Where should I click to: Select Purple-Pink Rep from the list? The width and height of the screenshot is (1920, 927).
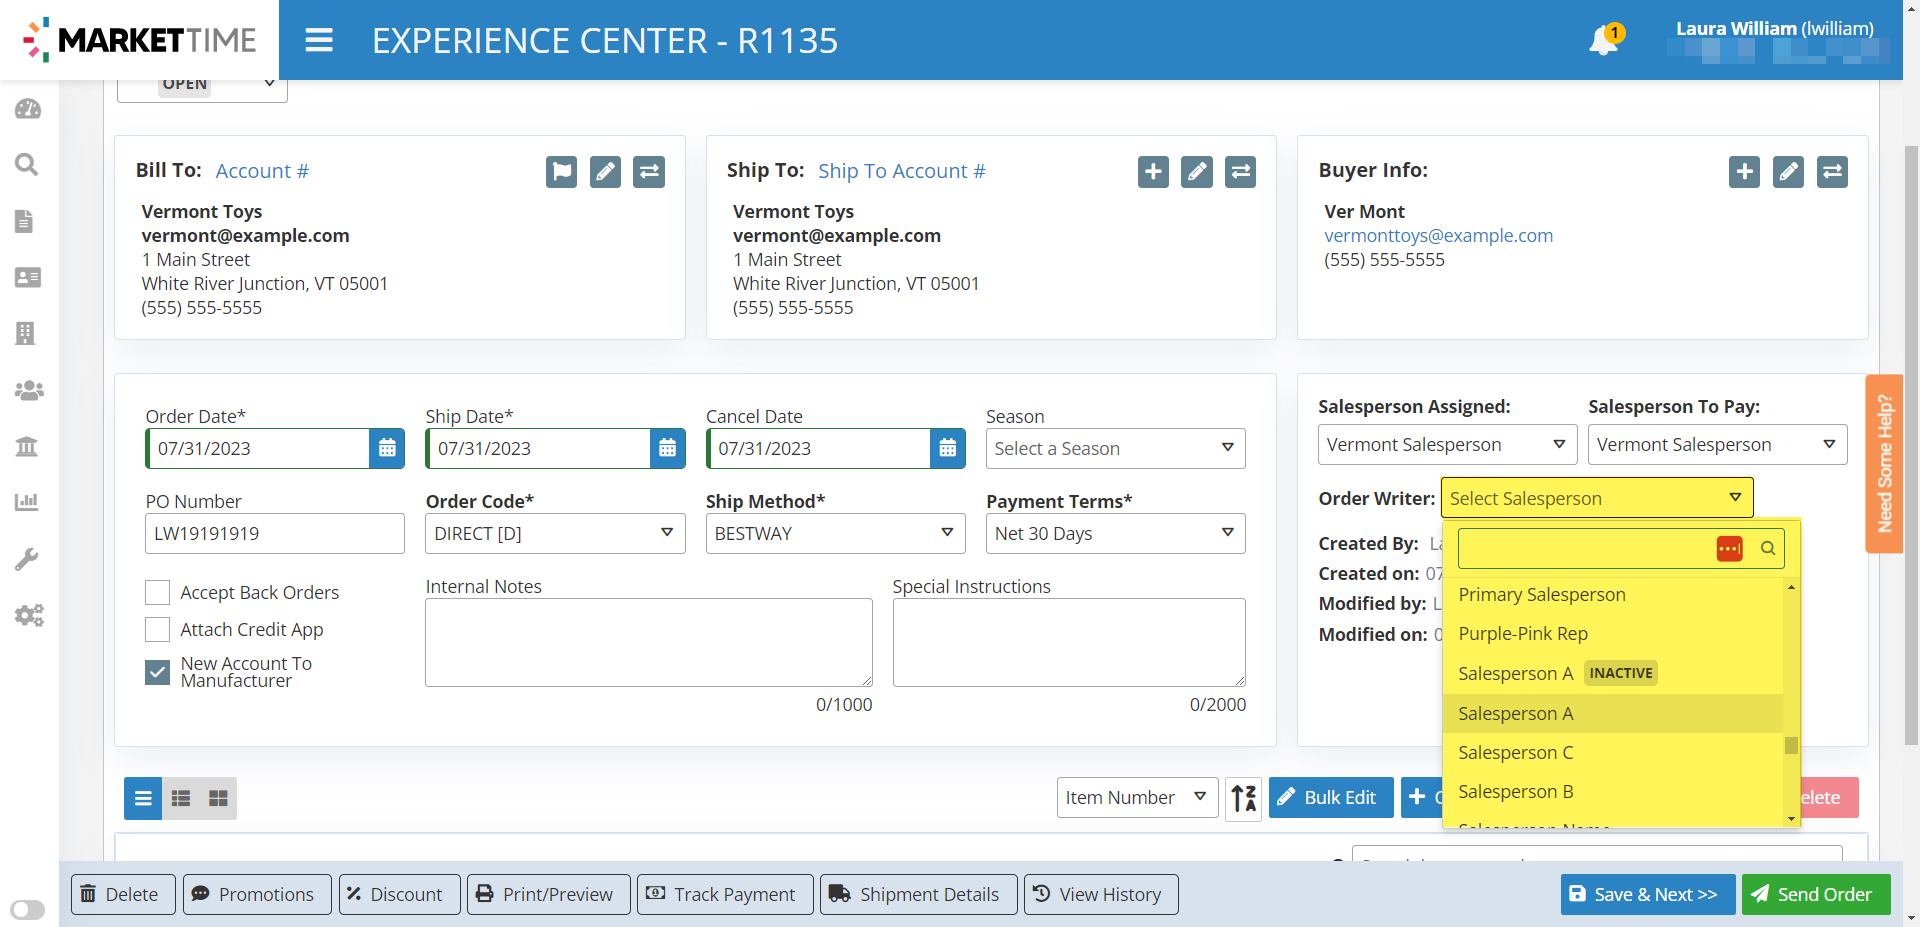tap(1522, 634)
